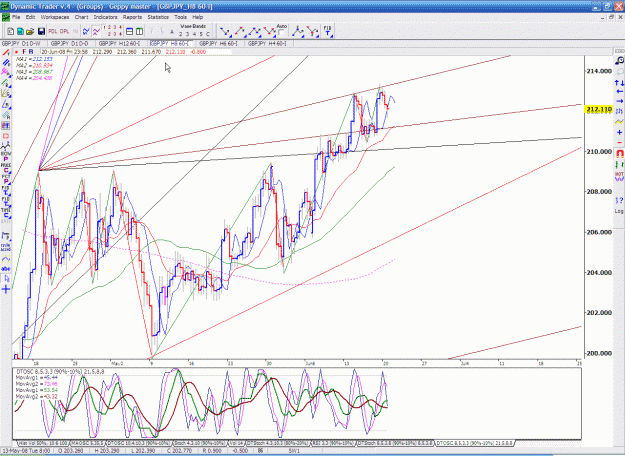Select the RSI indicator tab at bottom
Screen dimensions: 625x456
click(x=333, y=443)
